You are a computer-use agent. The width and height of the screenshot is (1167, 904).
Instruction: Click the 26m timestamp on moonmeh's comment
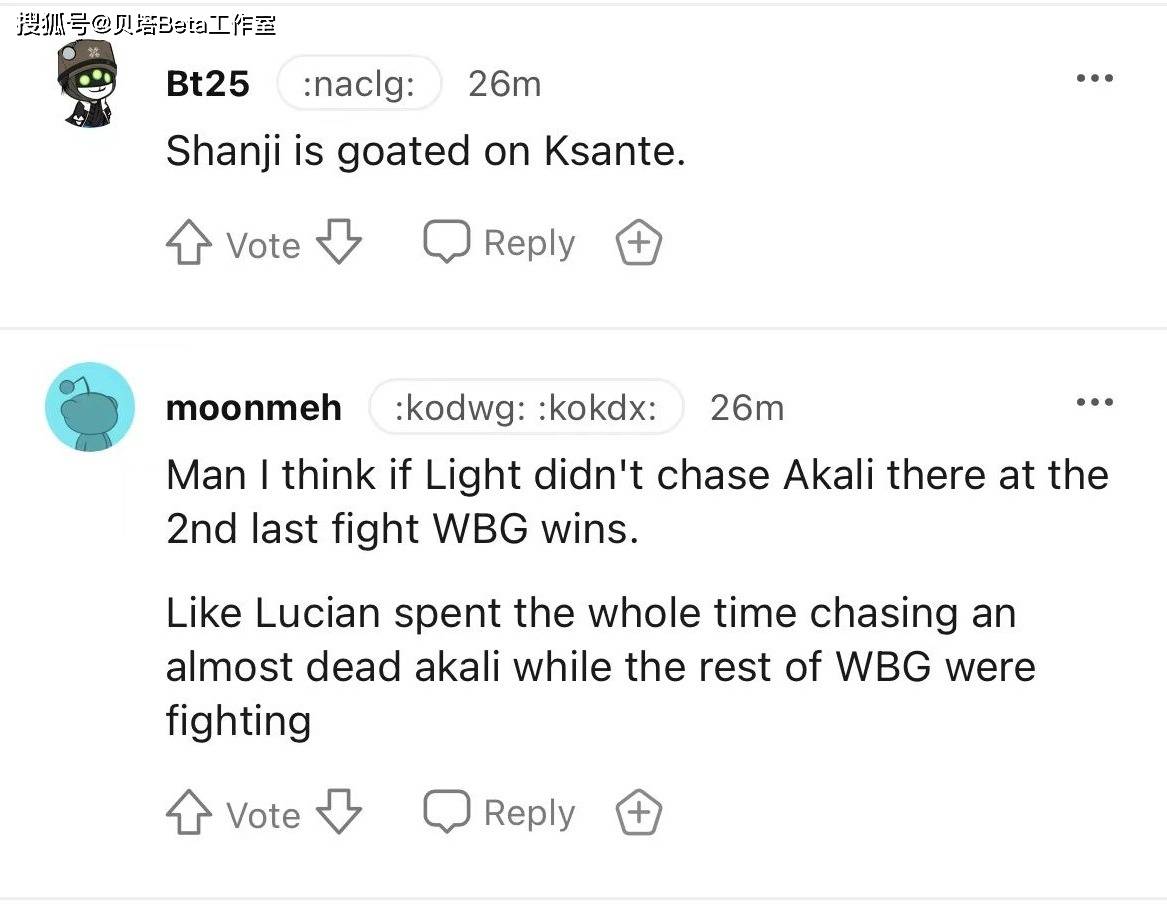pos(747,408)
